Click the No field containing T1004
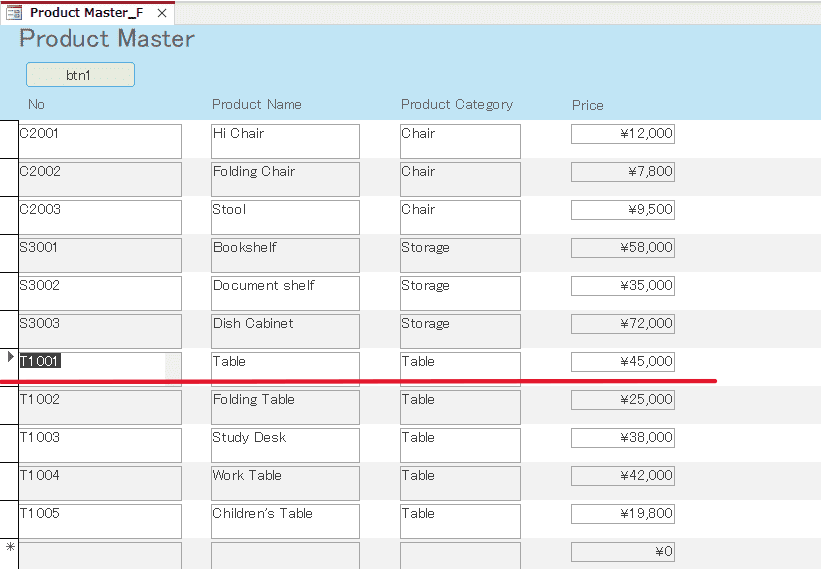821x569 pixels. click(100, 483)
